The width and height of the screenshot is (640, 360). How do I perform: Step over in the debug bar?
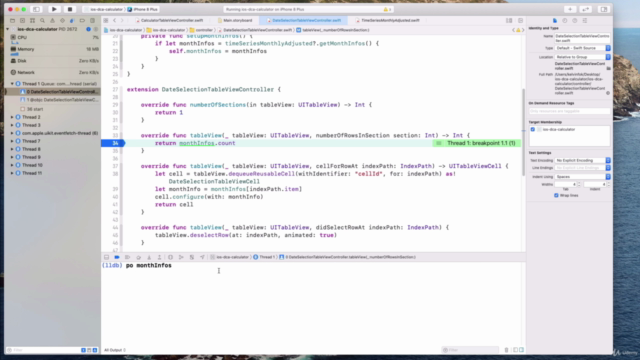click(x=138, y=257)
